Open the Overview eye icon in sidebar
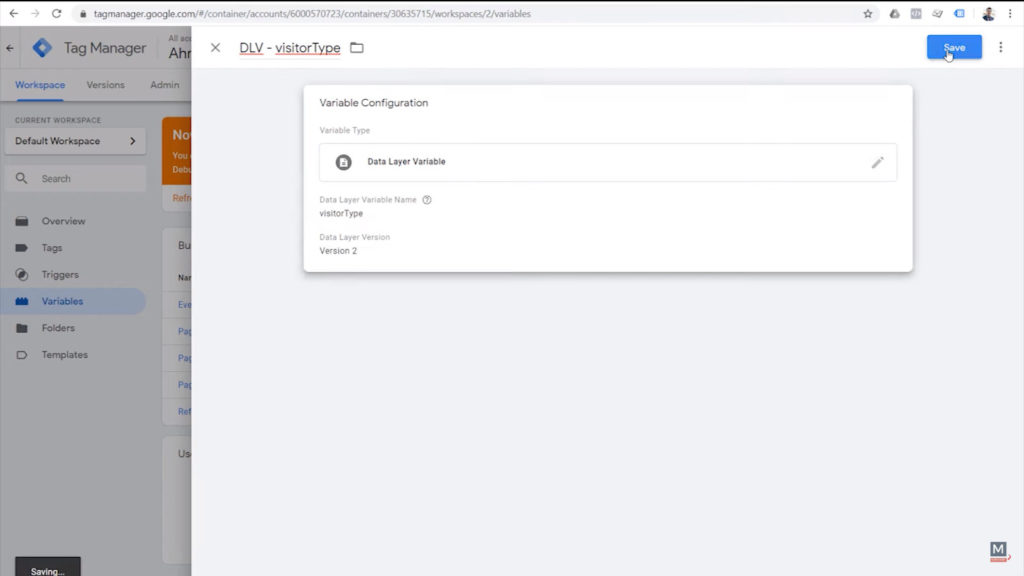Image resolution: width=1024 pixels, height=576 pixels. coord(24,221)
